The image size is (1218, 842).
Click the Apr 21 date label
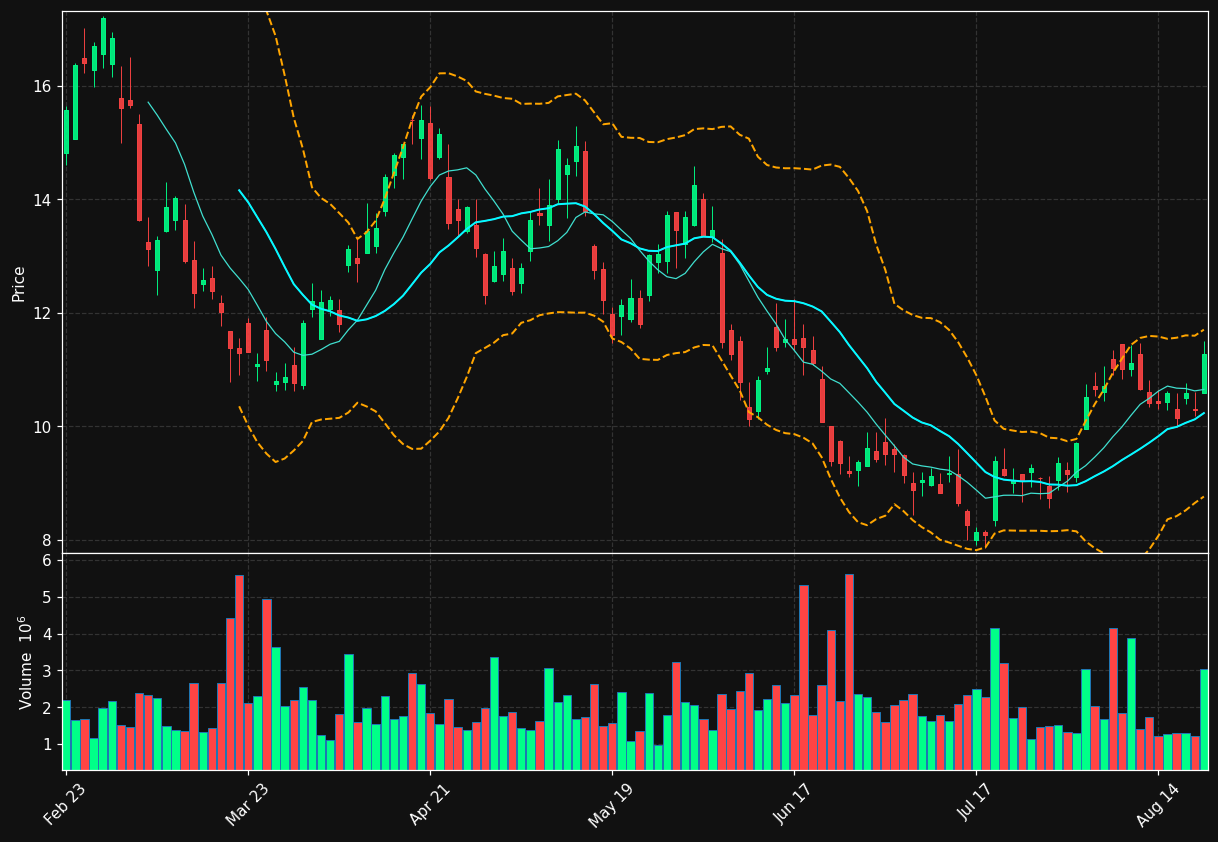(429, 804)
